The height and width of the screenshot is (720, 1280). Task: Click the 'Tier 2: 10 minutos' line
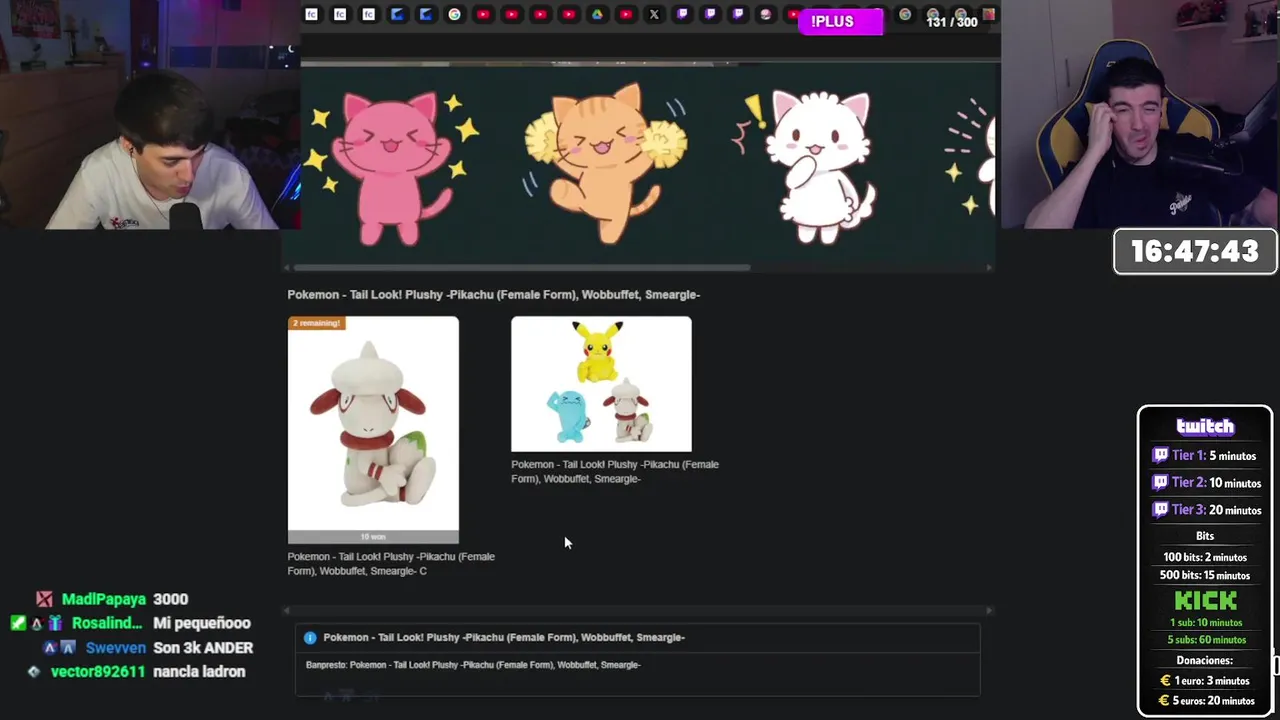[x=1206, y=483]
